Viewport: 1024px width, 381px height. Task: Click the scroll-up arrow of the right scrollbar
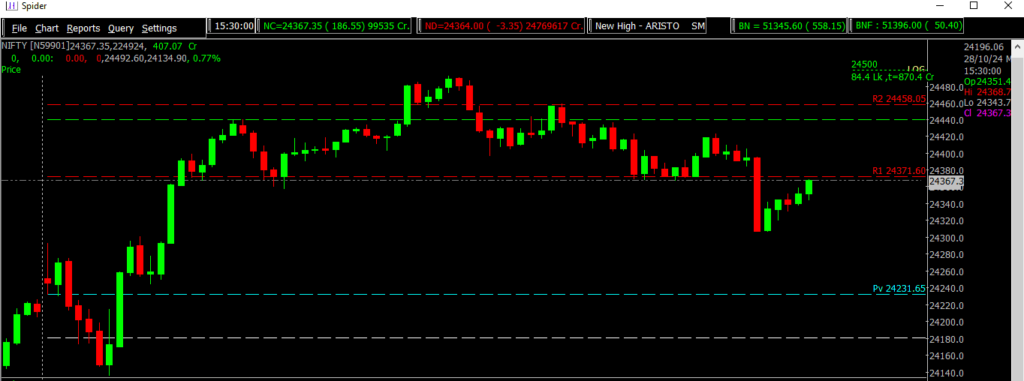(1018, 46)
